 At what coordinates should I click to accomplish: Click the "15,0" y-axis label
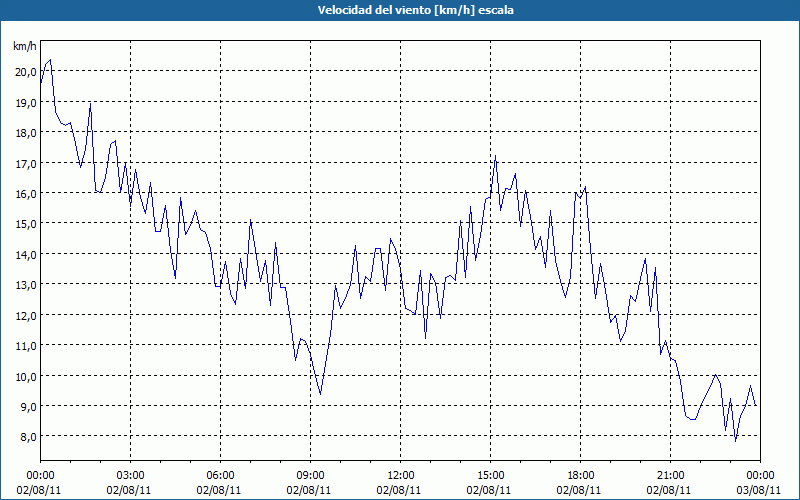click(26, 224)
